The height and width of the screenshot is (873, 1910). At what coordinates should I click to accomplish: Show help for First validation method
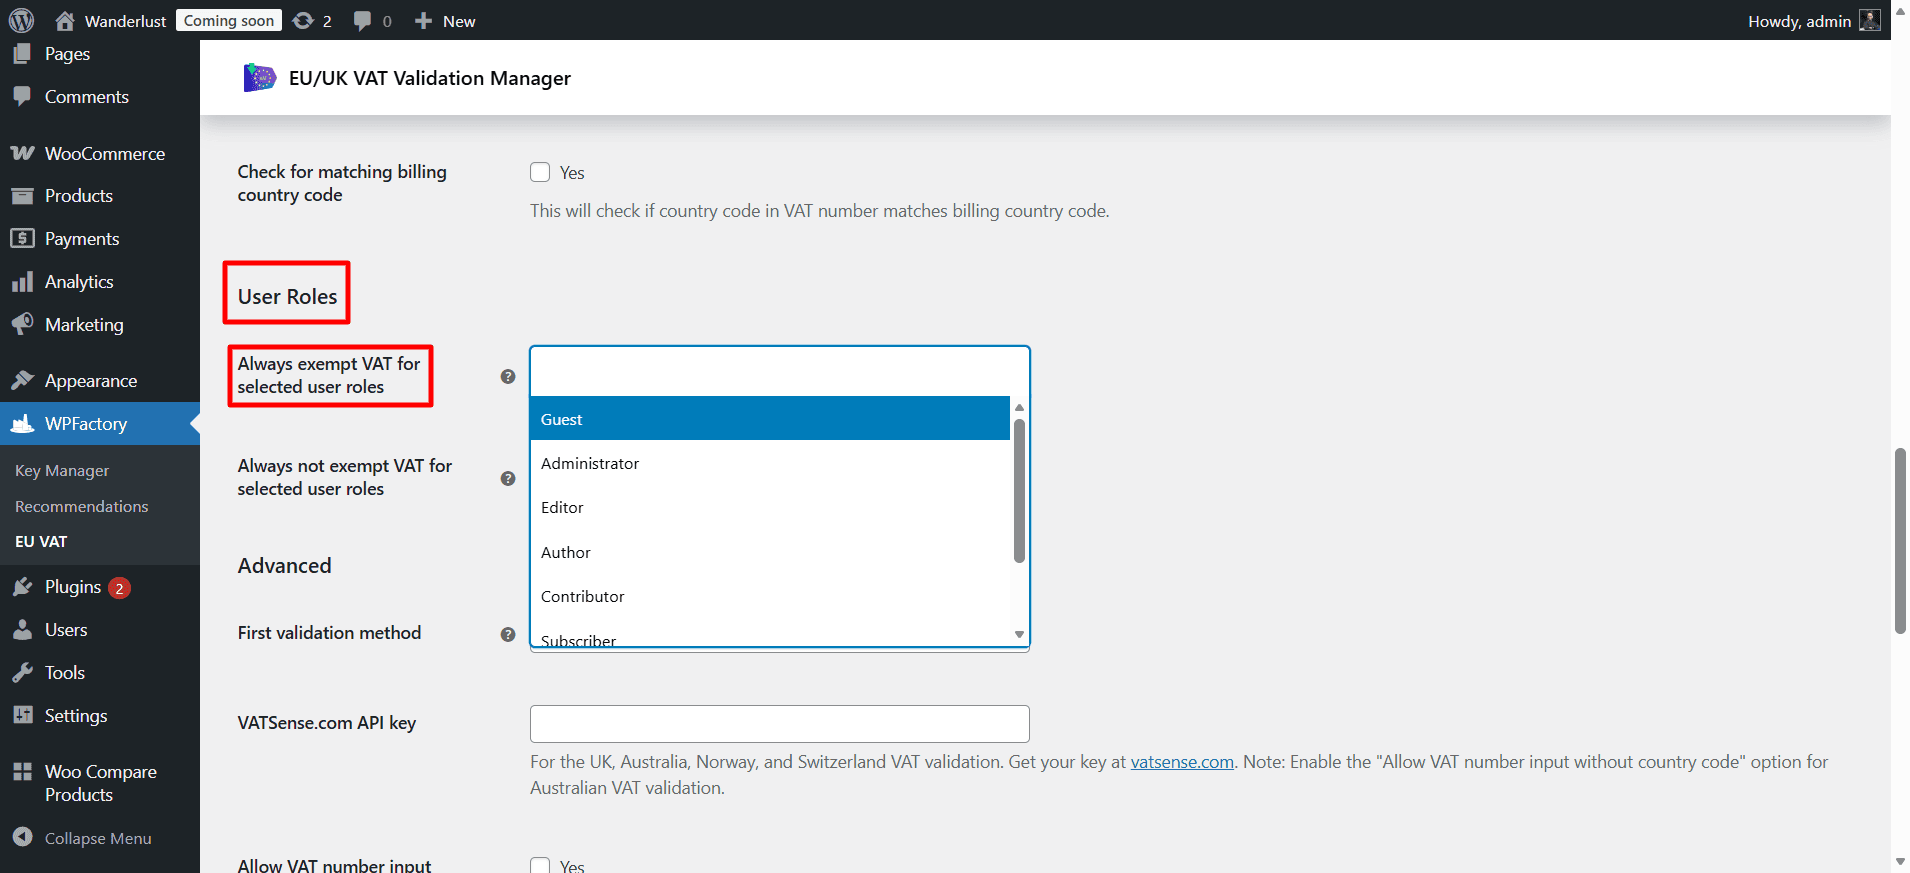tap(508, 635)
